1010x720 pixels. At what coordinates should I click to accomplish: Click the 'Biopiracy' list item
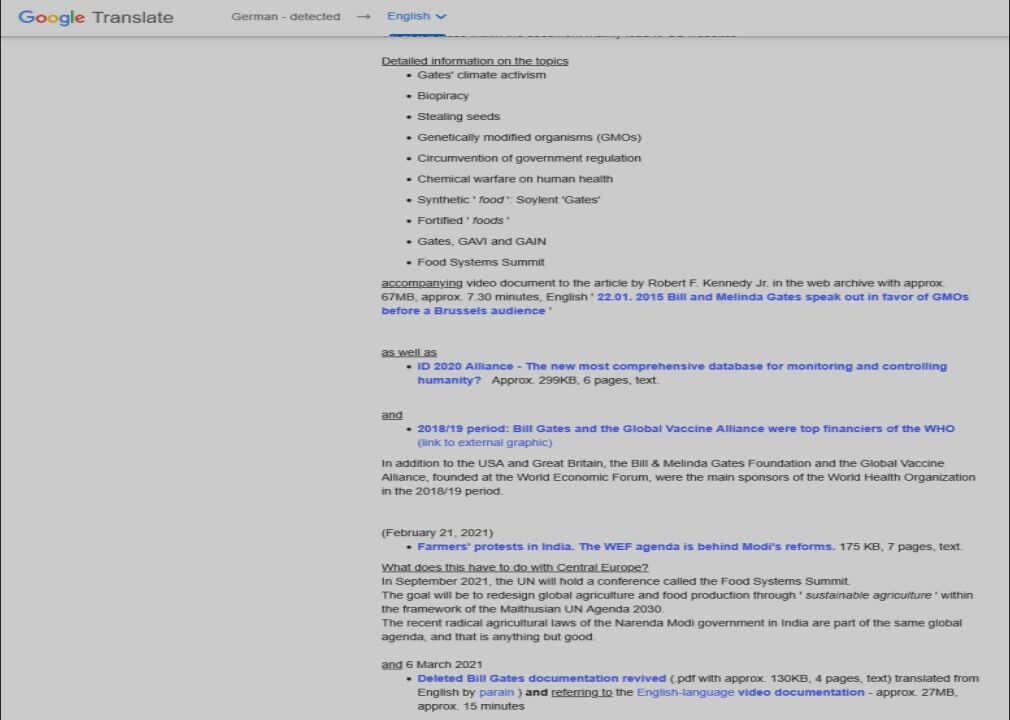(x=443, y=96)
